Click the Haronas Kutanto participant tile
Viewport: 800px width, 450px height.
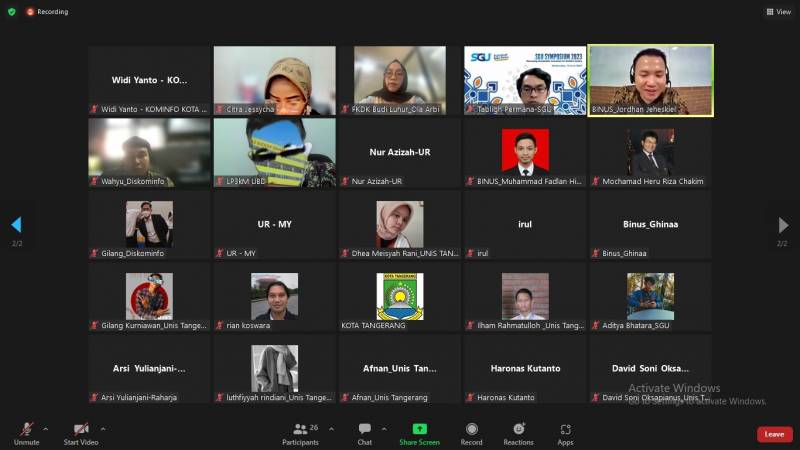click(x=525, y=369)
